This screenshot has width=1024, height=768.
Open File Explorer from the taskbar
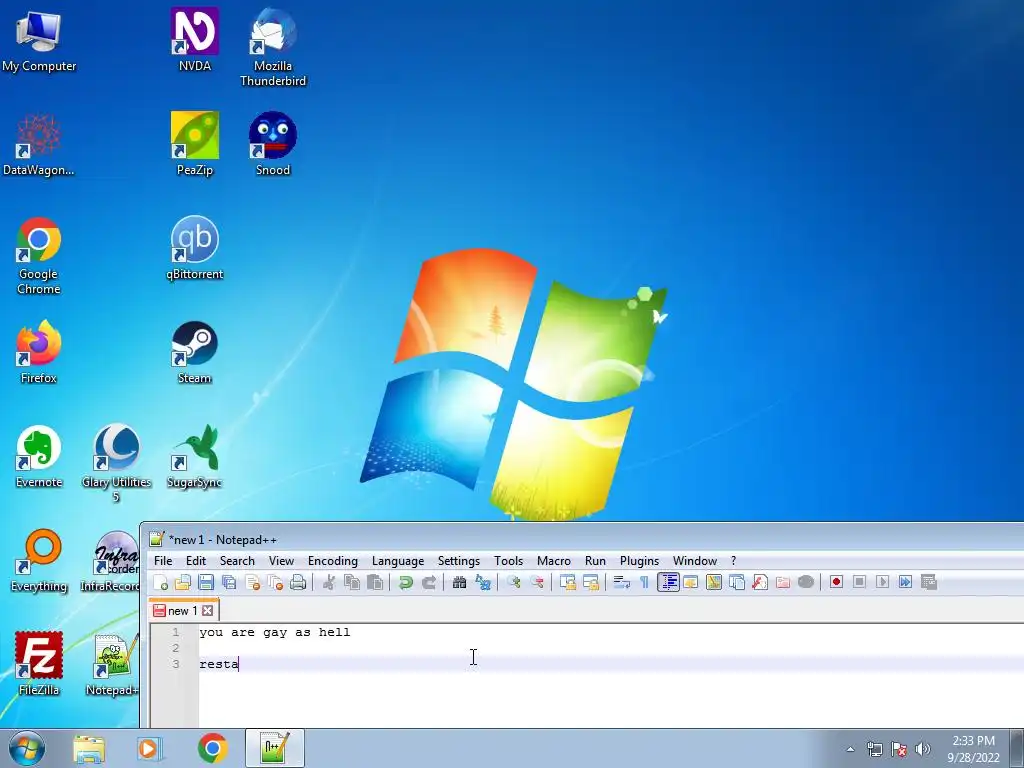pyautogui.click(x=89, y=748)
